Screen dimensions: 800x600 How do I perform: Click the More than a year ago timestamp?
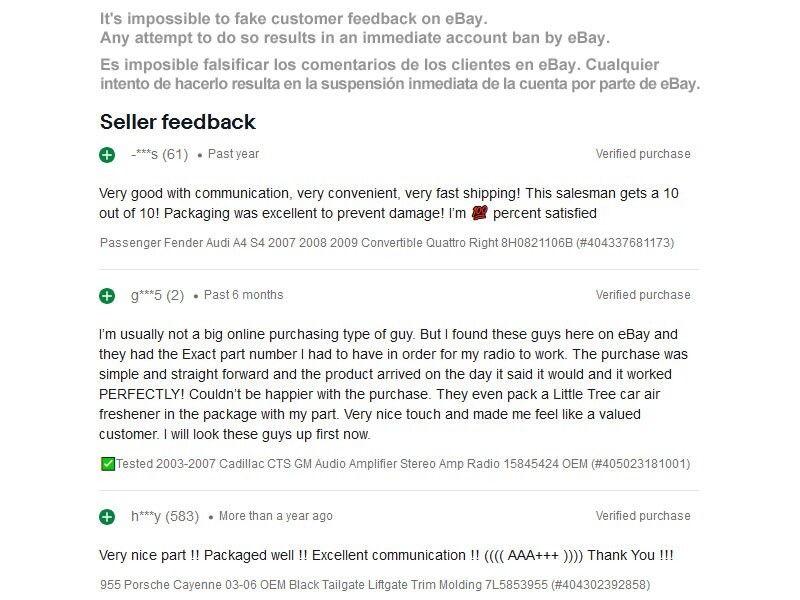click(x=275, y=516)
